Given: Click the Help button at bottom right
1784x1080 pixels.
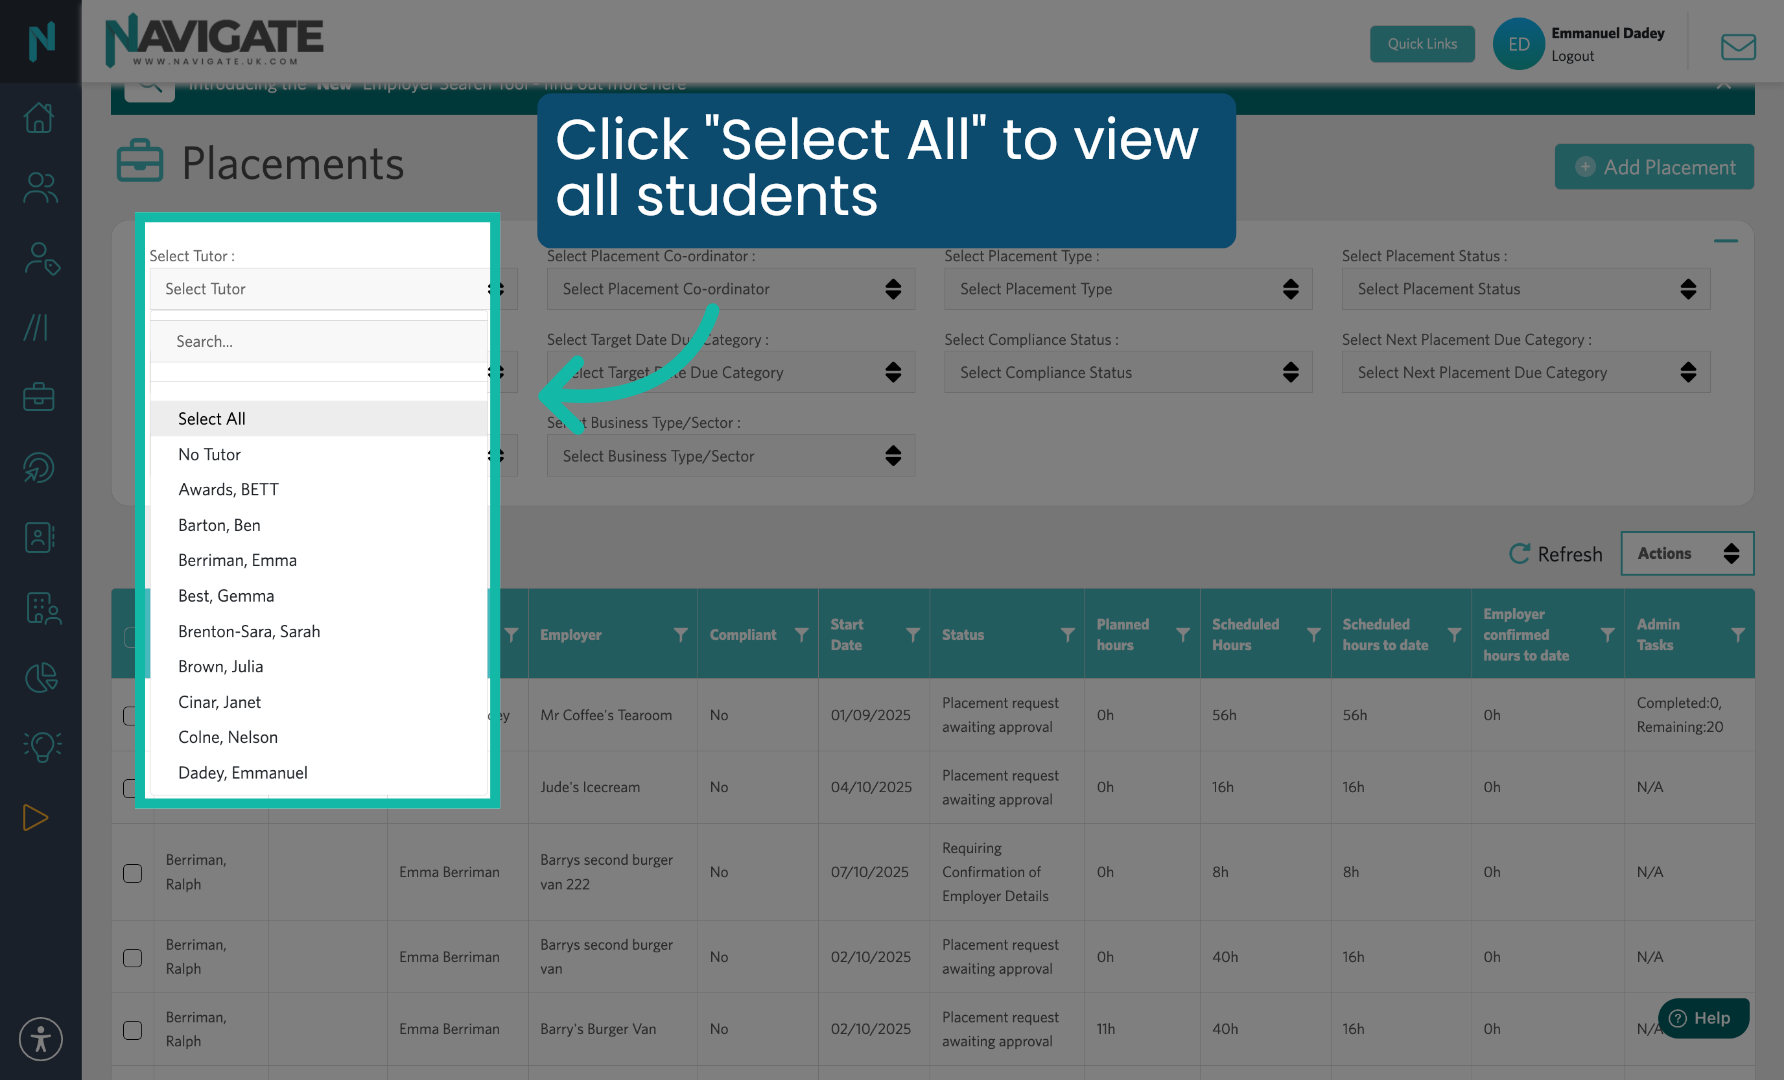Looking at the screenshot, I should 1703,1018.
